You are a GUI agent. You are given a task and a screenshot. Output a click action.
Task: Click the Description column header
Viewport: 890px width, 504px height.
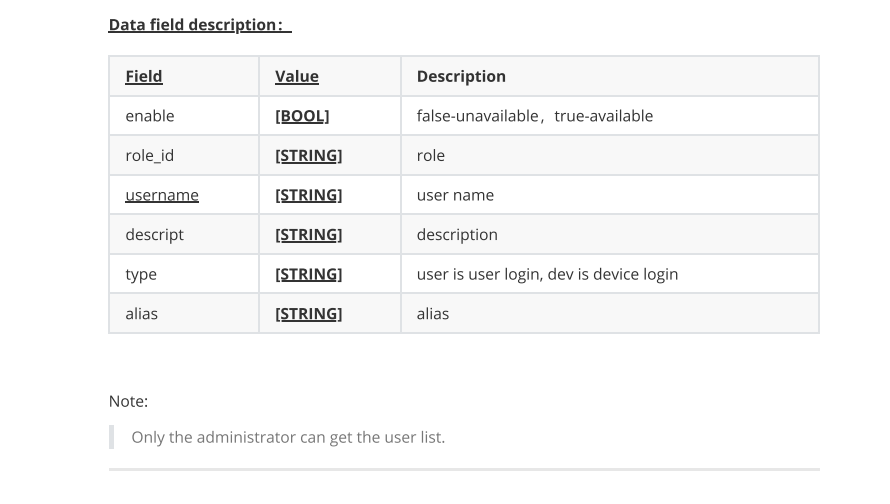(461, 76)
